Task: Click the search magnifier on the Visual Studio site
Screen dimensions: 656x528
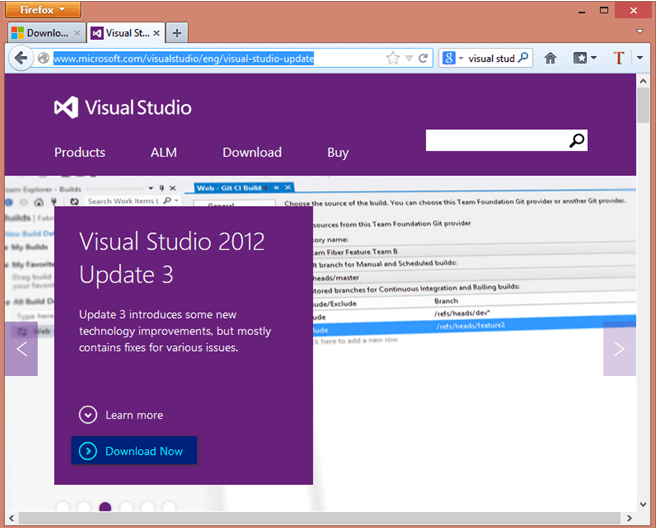Action: click(577, 141)
